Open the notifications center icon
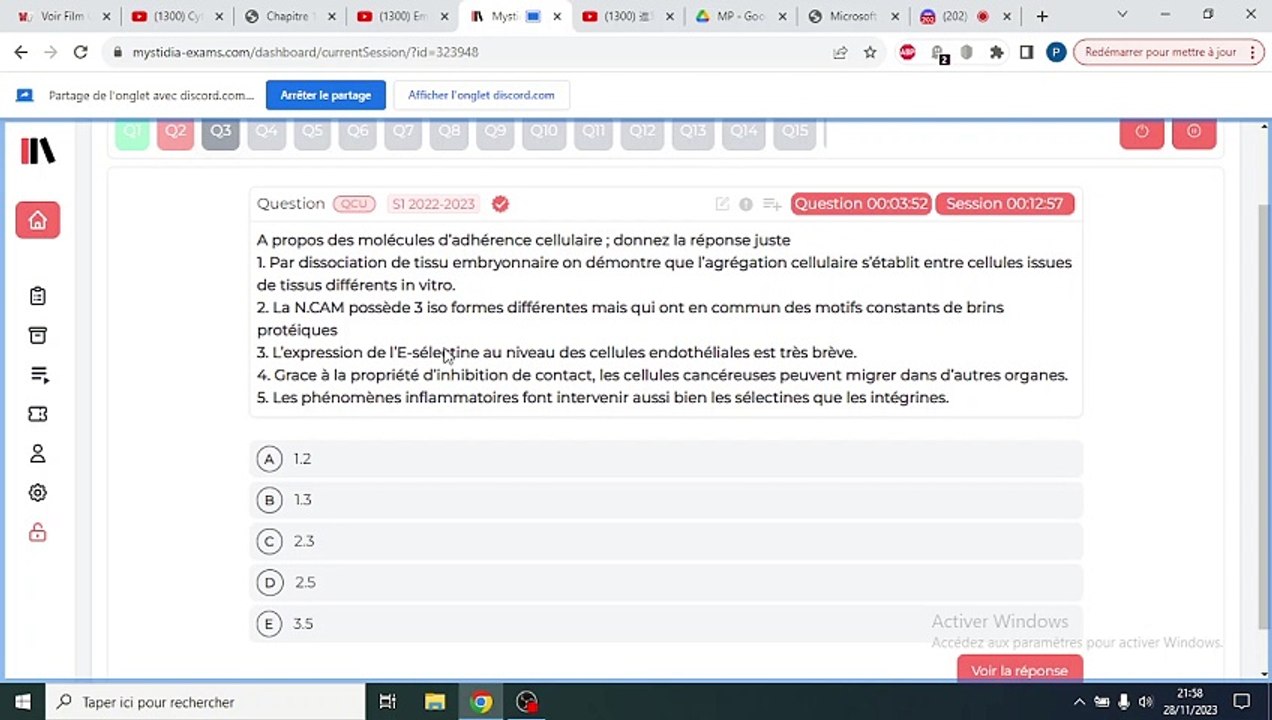The width and height of the screenshot is (1272, 720). point(1241,702)
